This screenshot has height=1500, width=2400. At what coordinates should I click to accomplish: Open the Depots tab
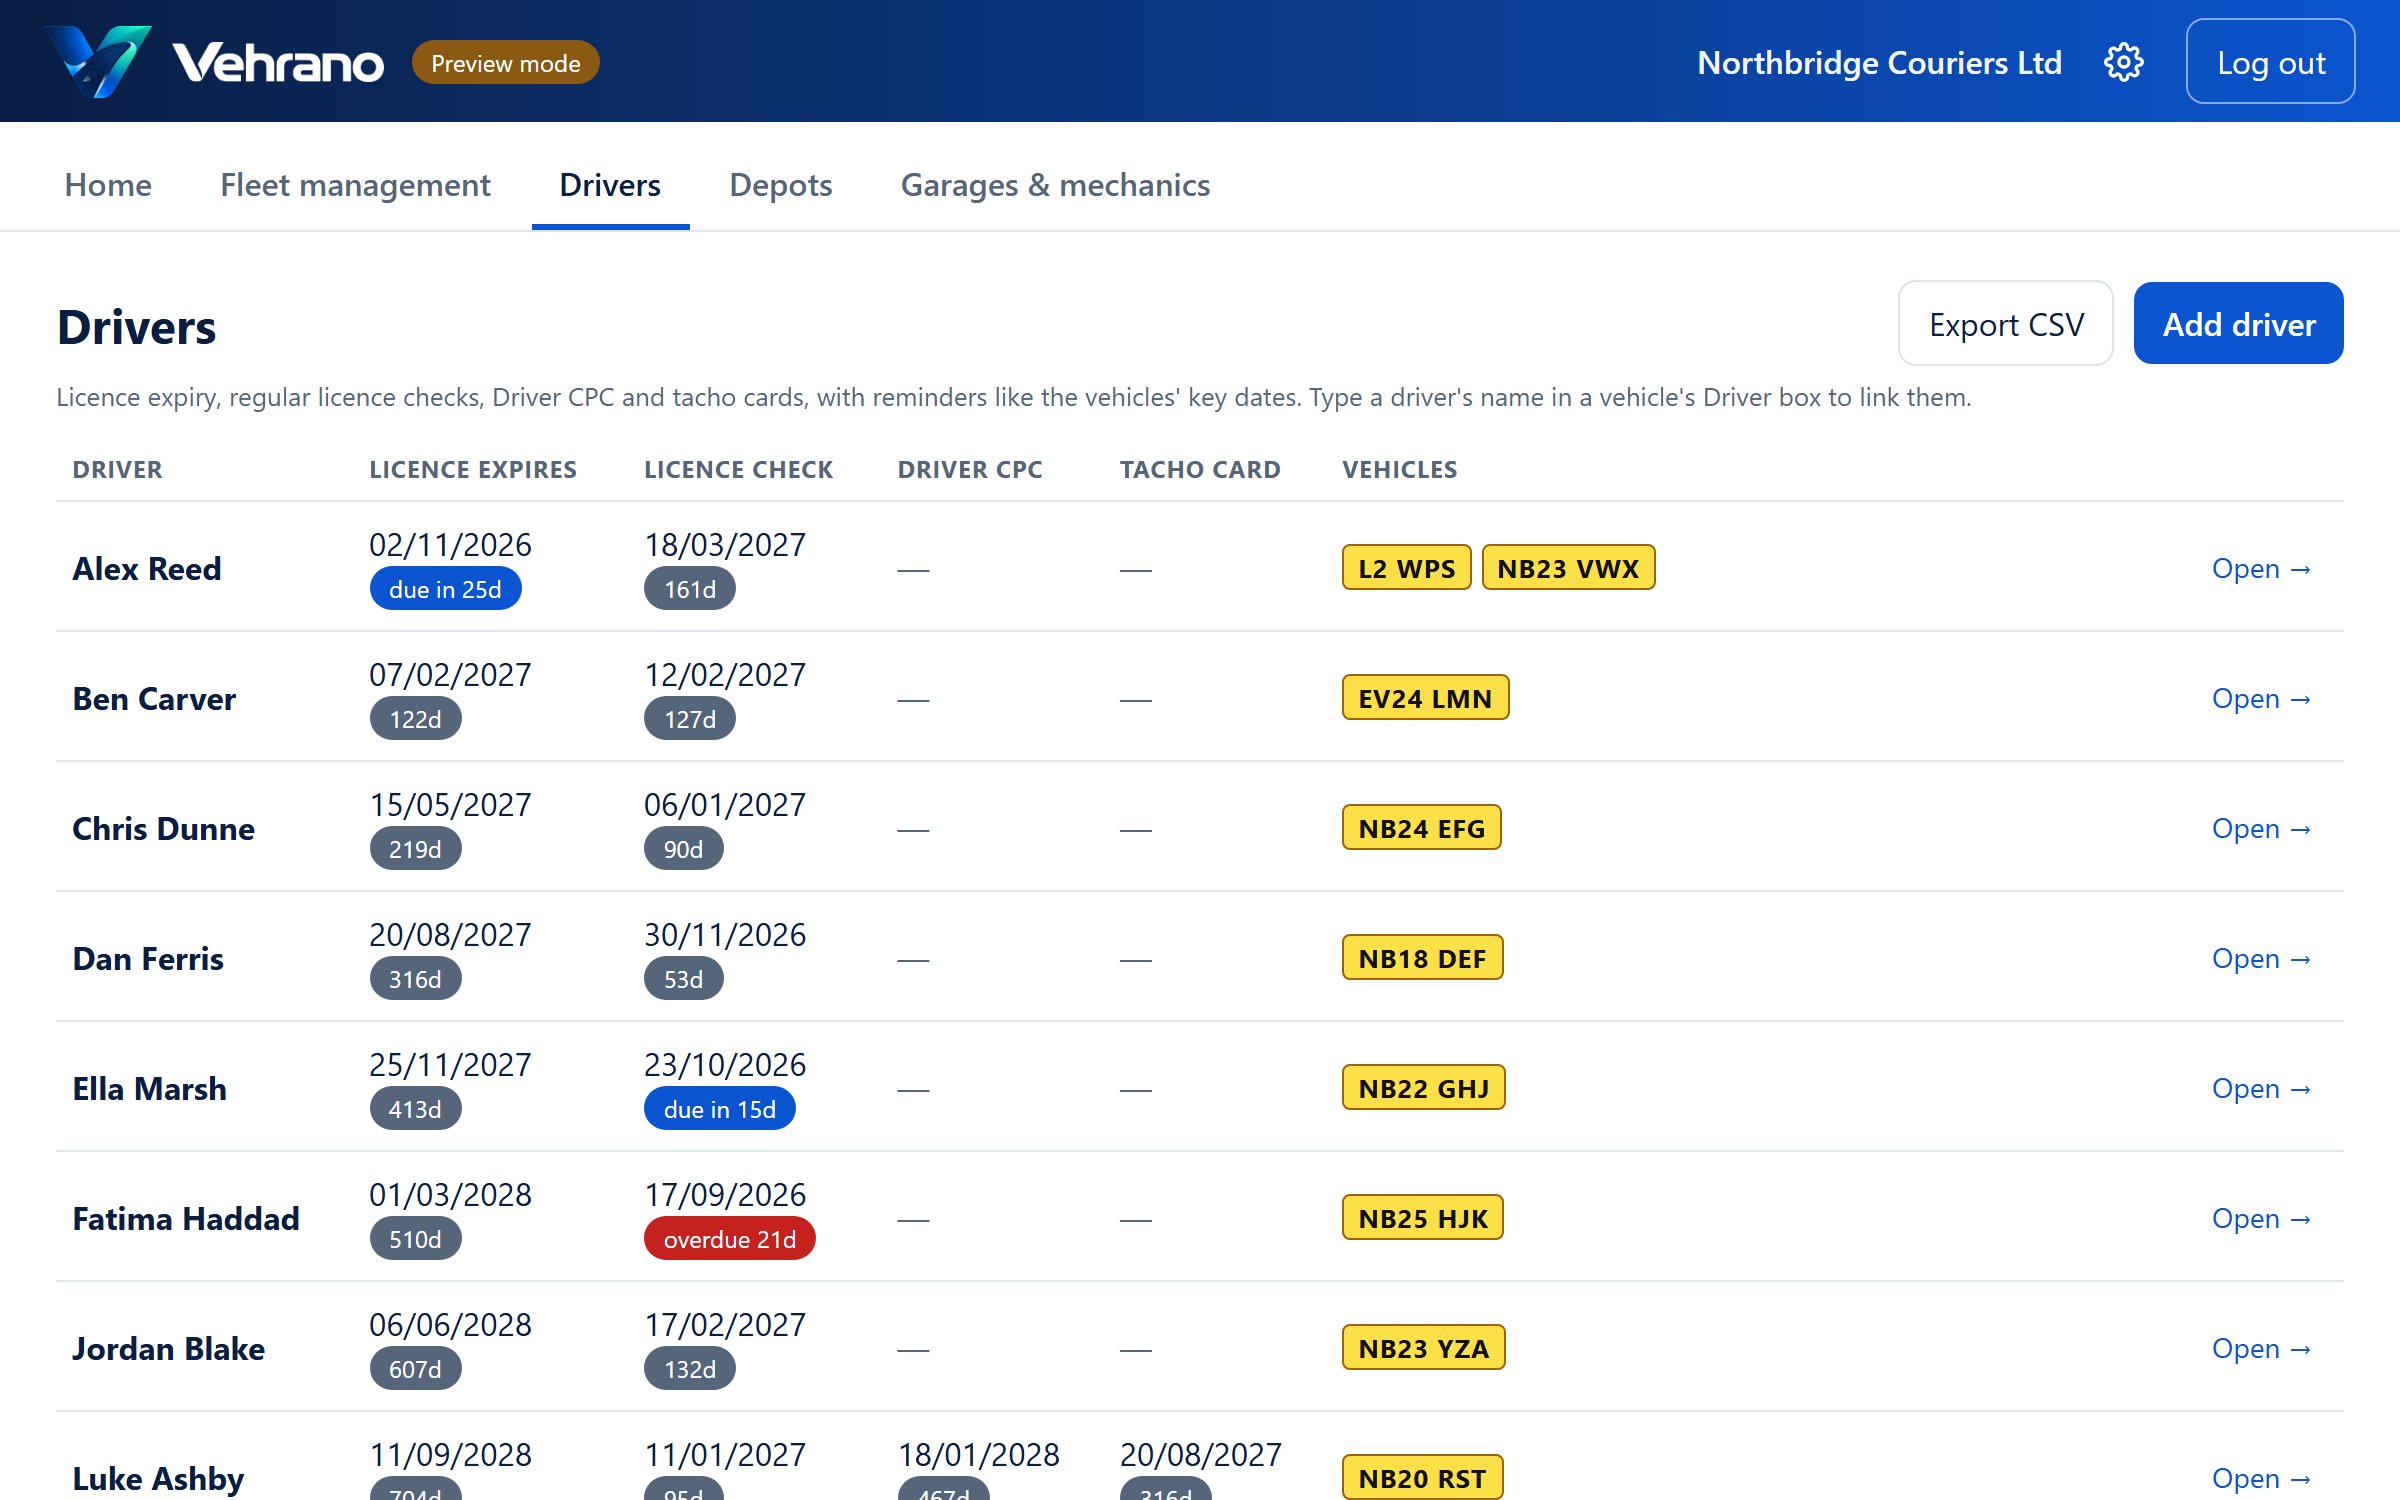click(781, 185)
